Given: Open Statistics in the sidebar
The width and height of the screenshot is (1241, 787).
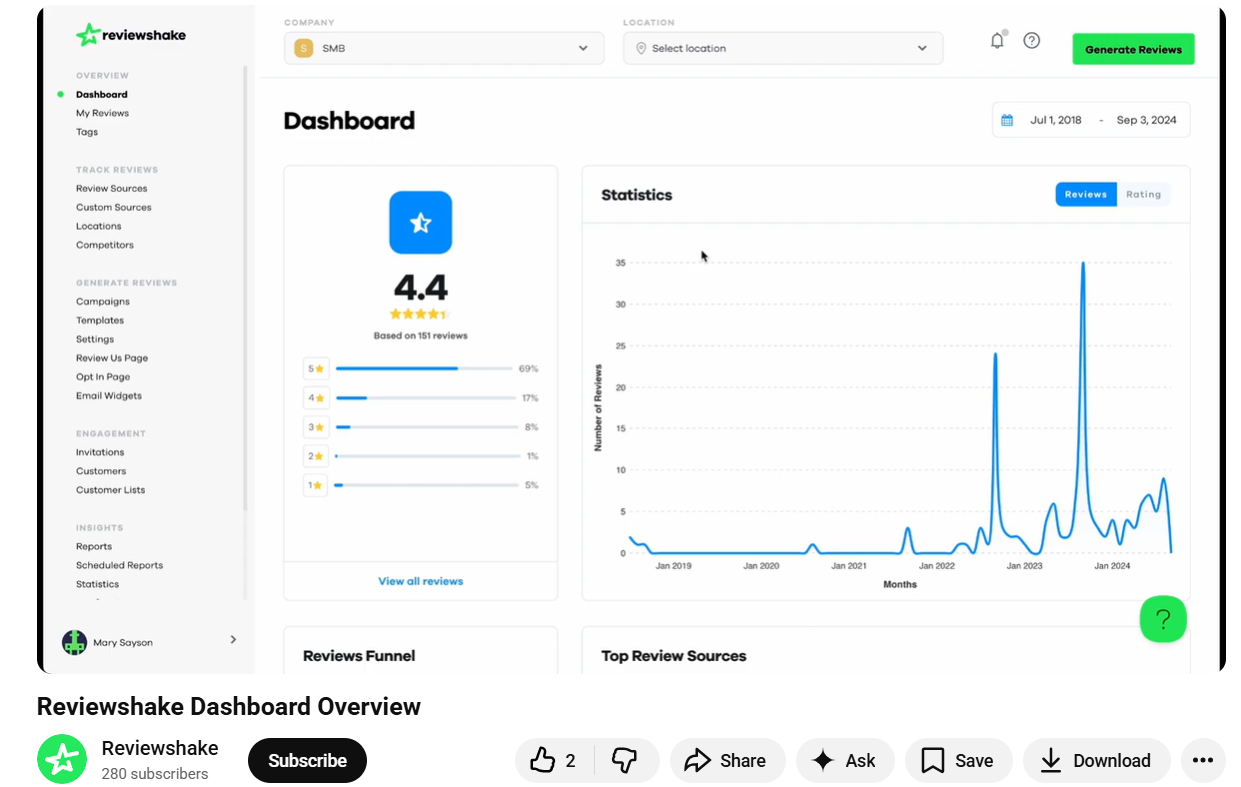Looking at the screenshot, I should pos(97,585).
